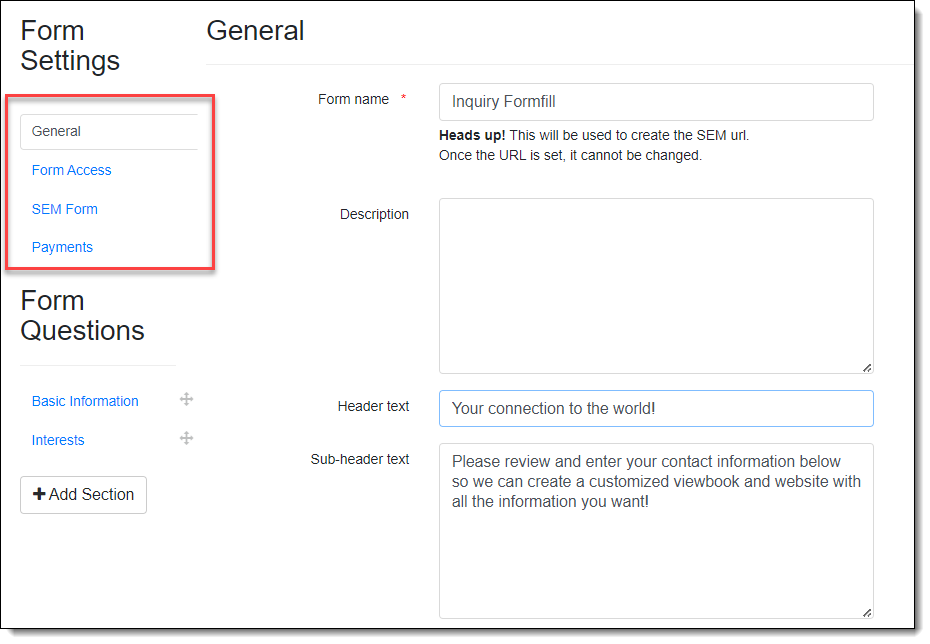Click into the Description text area
Image resolution: width=930 pixels, height=644 pixels.
tap(656, 286)
